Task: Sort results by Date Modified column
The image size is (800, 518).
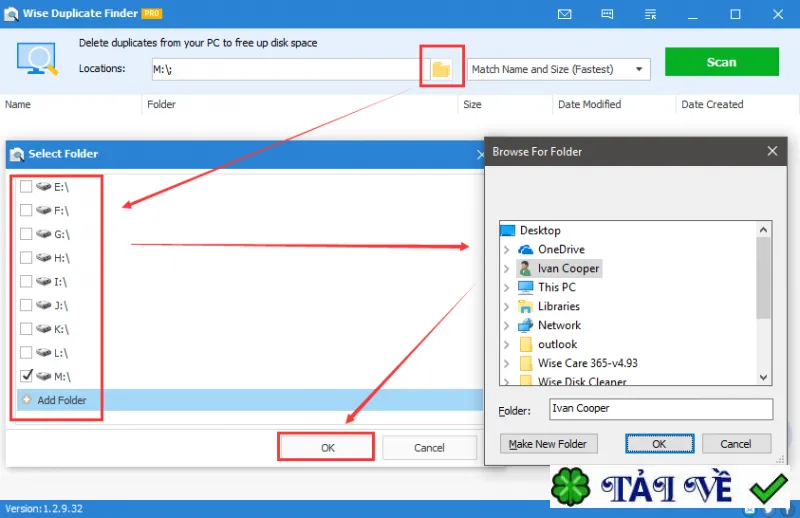Action: coord(614,104)
